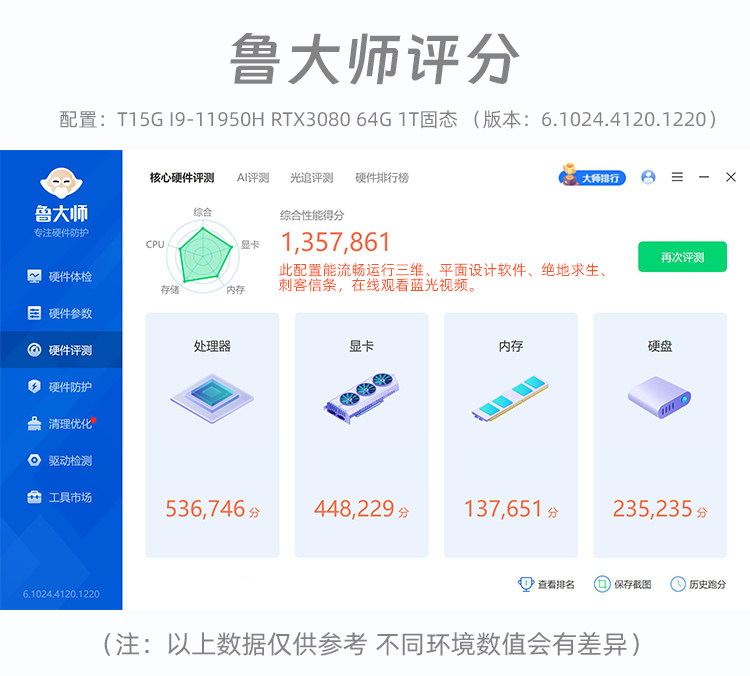Click the 综合性能得分 label
This screenshot has height=676, width=750.
pos(312,215)
